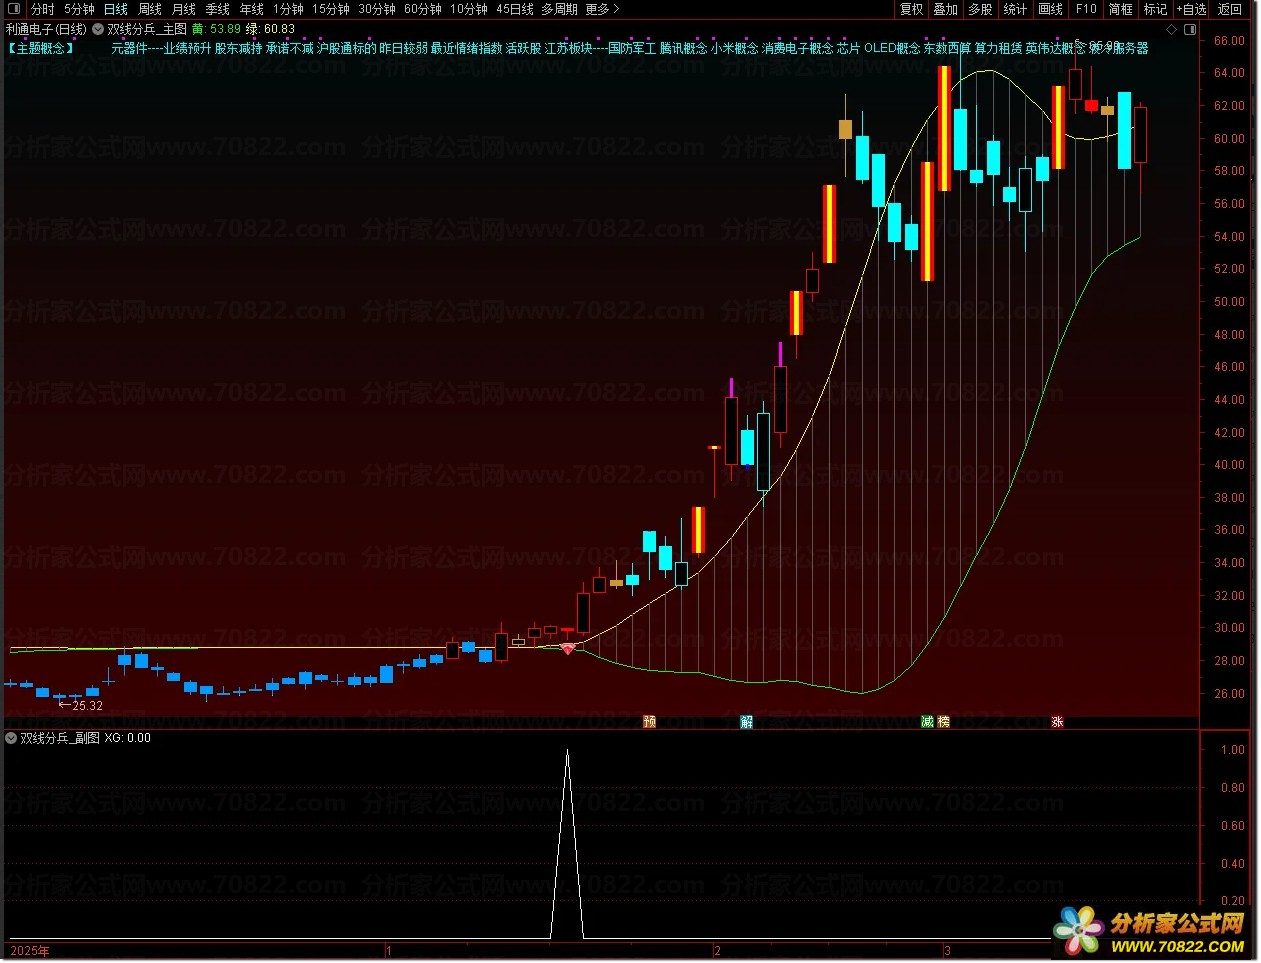Click the month 2 marker on the time axis
Screen dimensions: 1261x963
click(717, 950)
